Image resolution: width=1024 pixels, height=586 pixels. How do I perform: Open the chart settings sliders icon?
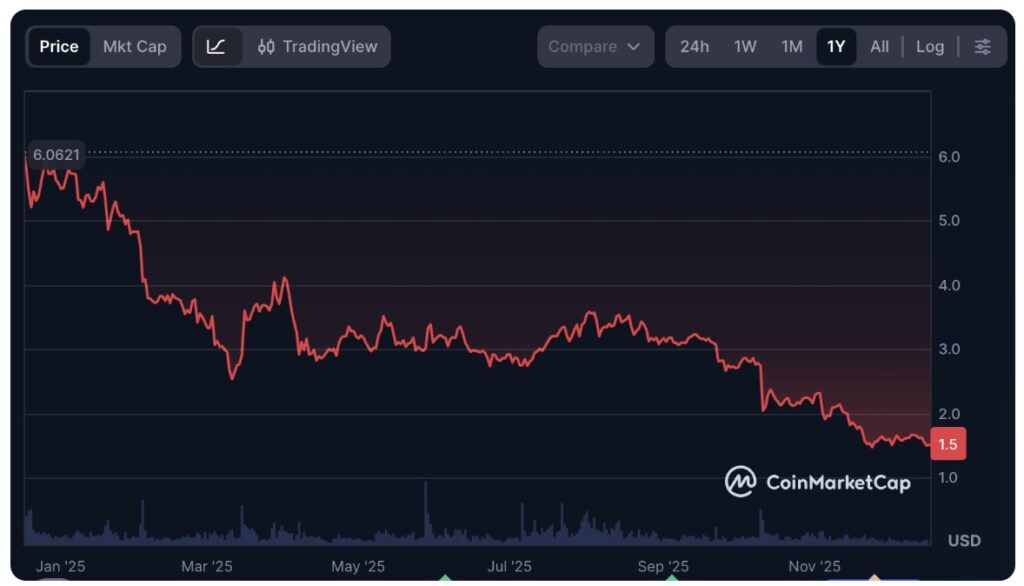point(983,47)
